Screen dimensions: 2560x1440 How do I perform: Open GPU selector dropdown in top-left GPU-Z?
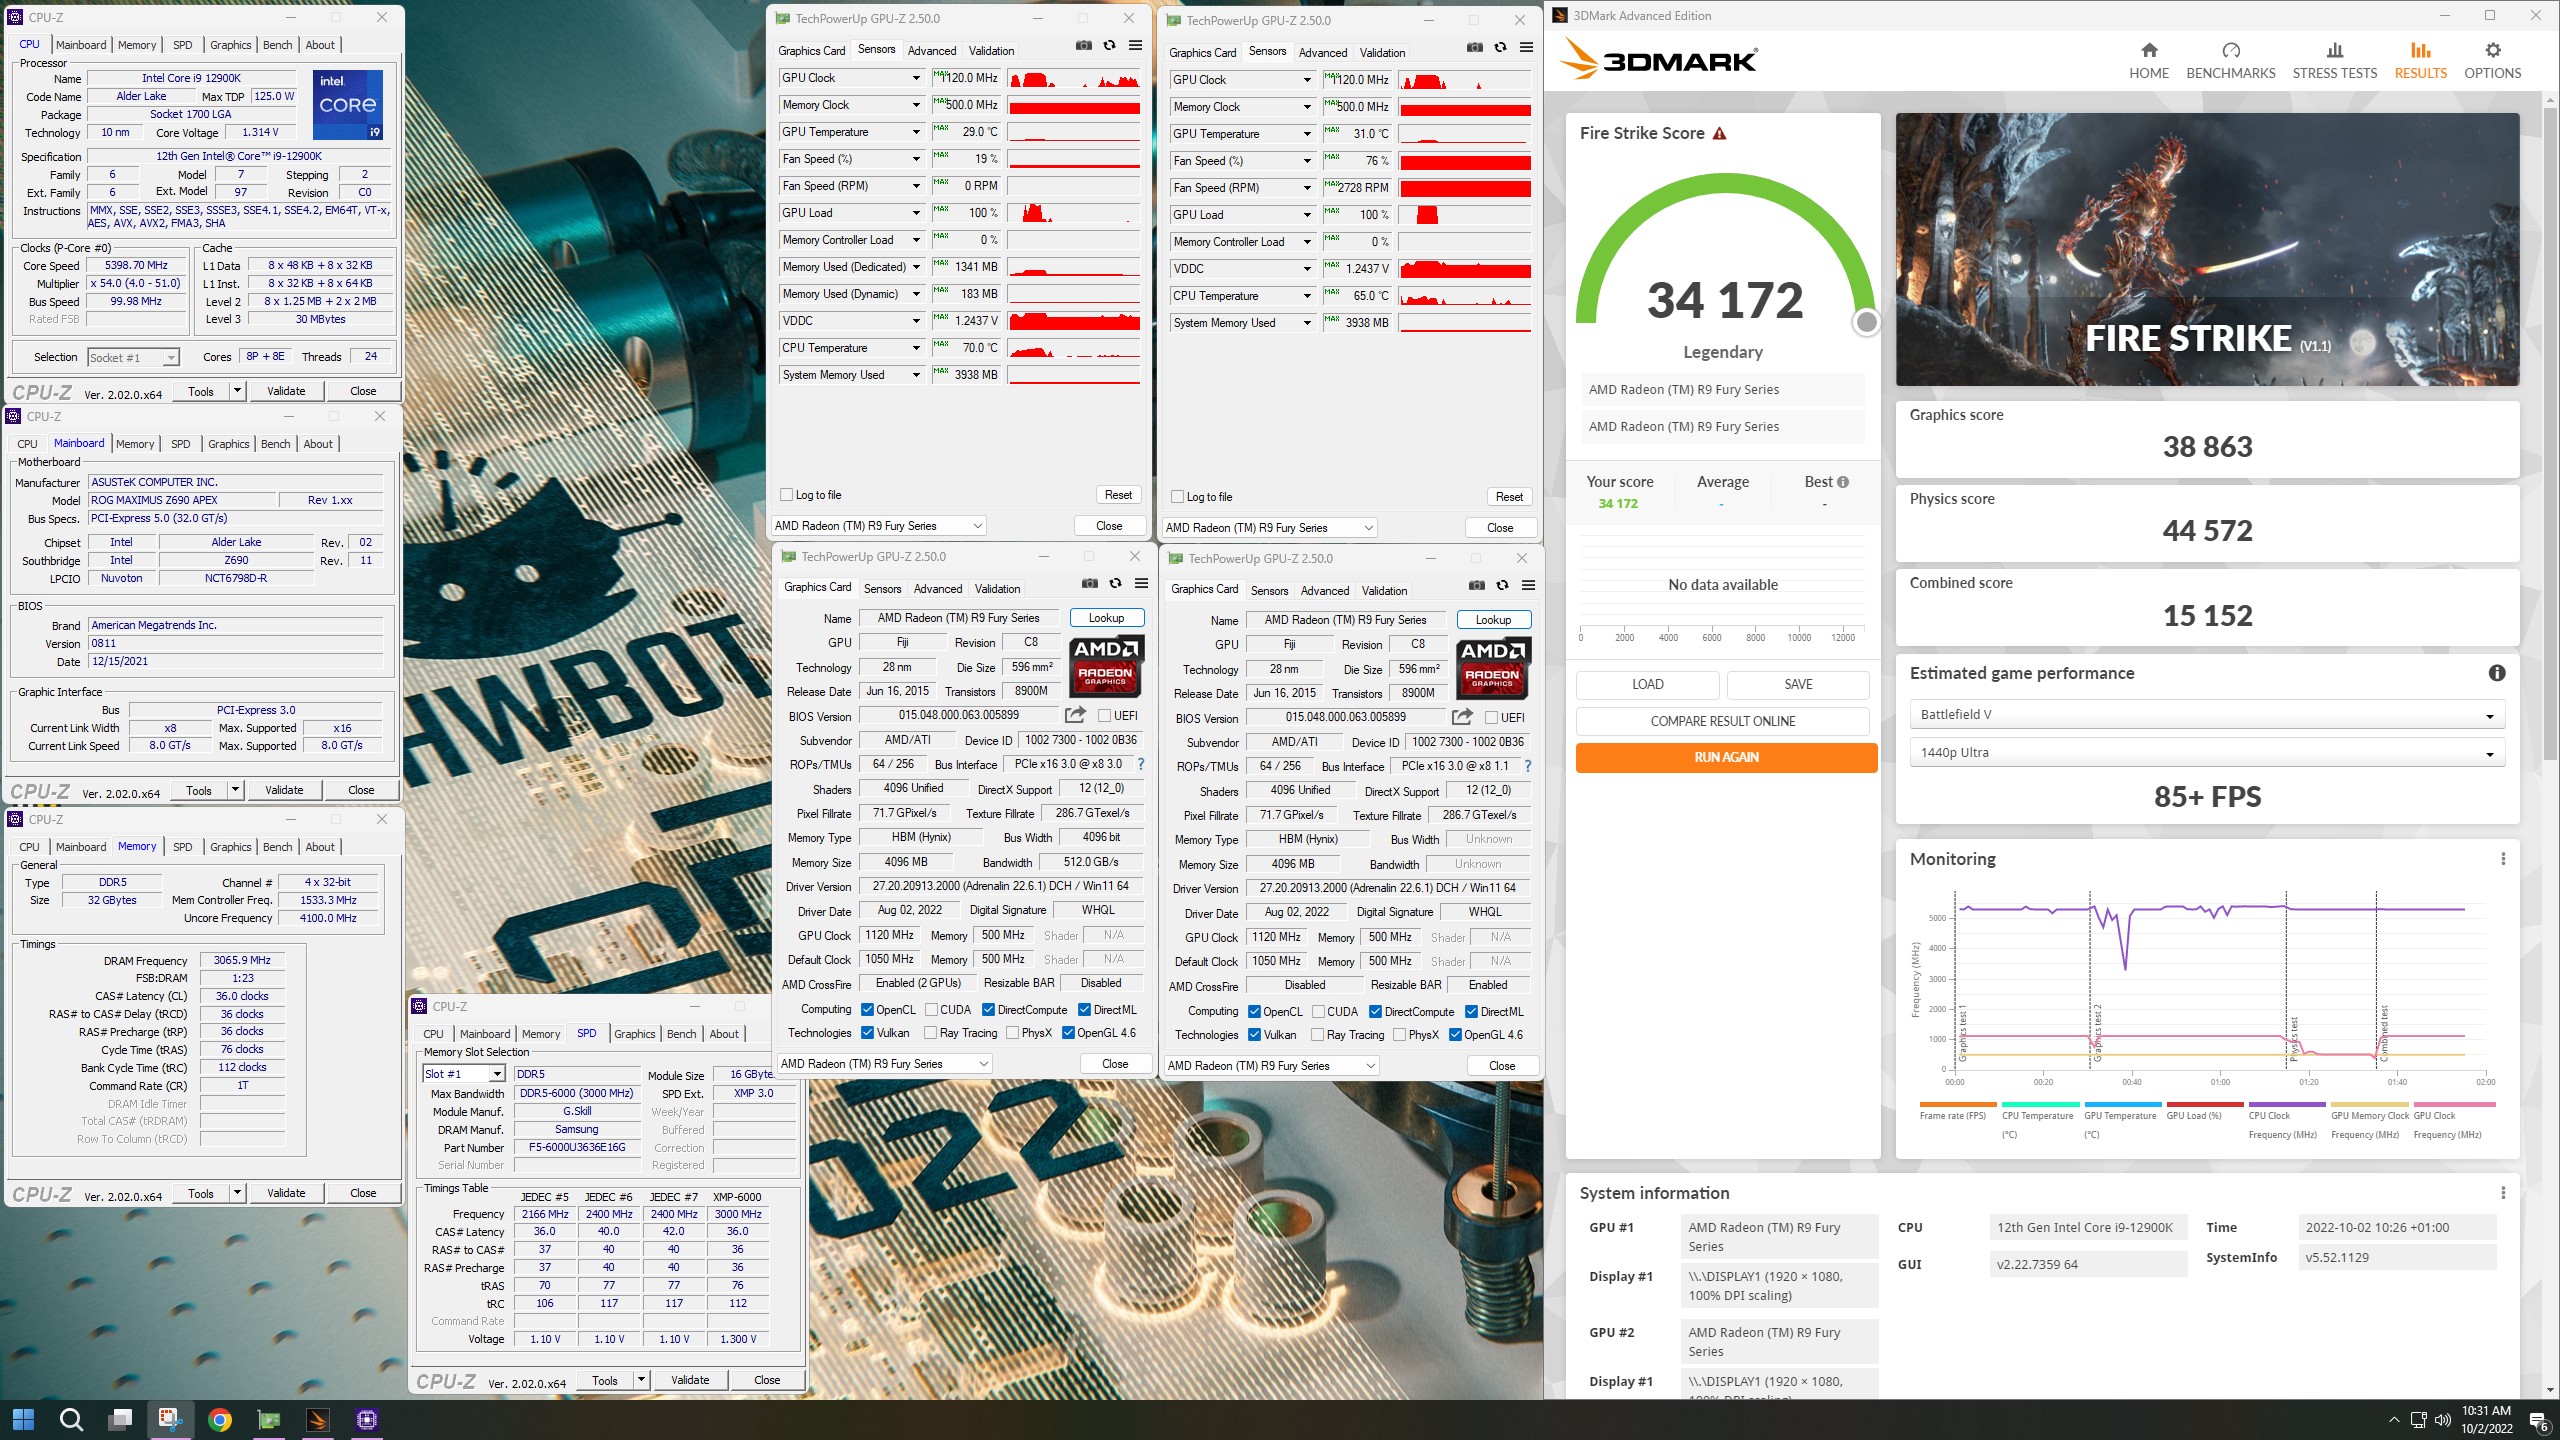(879, 526)
